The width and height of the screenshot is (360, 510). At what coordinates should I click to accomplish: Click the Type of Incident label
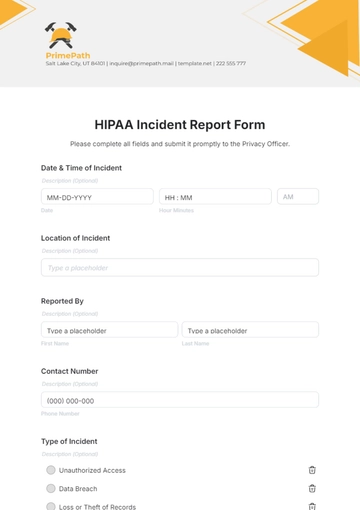[69, 441]
